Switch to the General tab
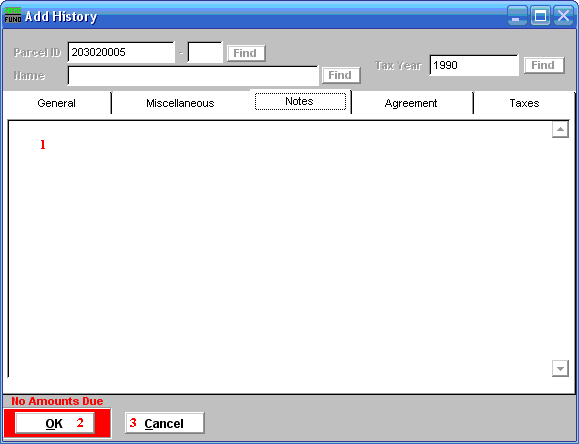Screen dimensions: 579x444 (56, 103)
